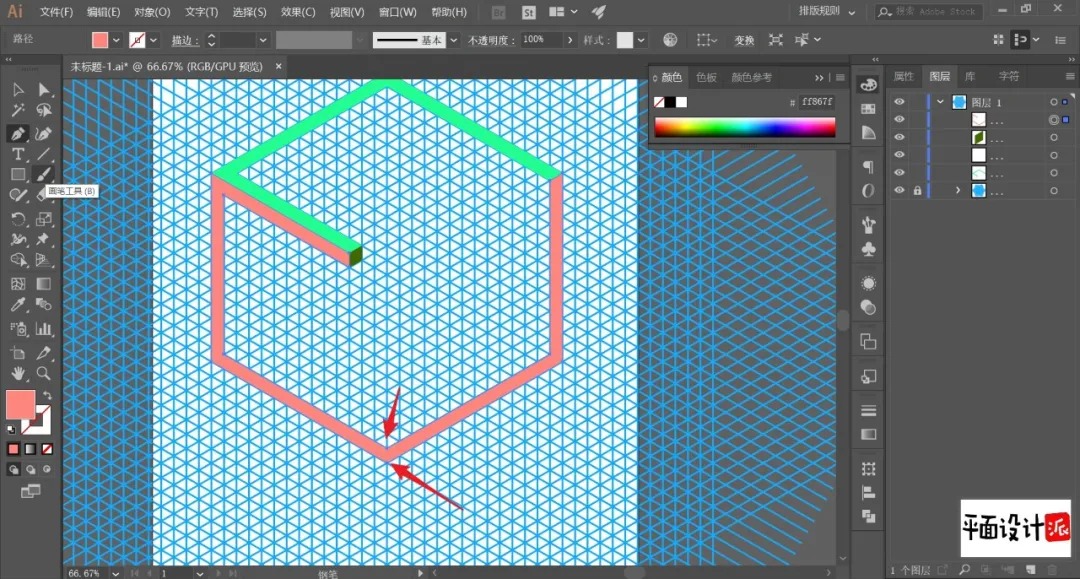Select the Paintbrush tool
This screenshot has height=579, width=1080.
click(x=44, y=175)
